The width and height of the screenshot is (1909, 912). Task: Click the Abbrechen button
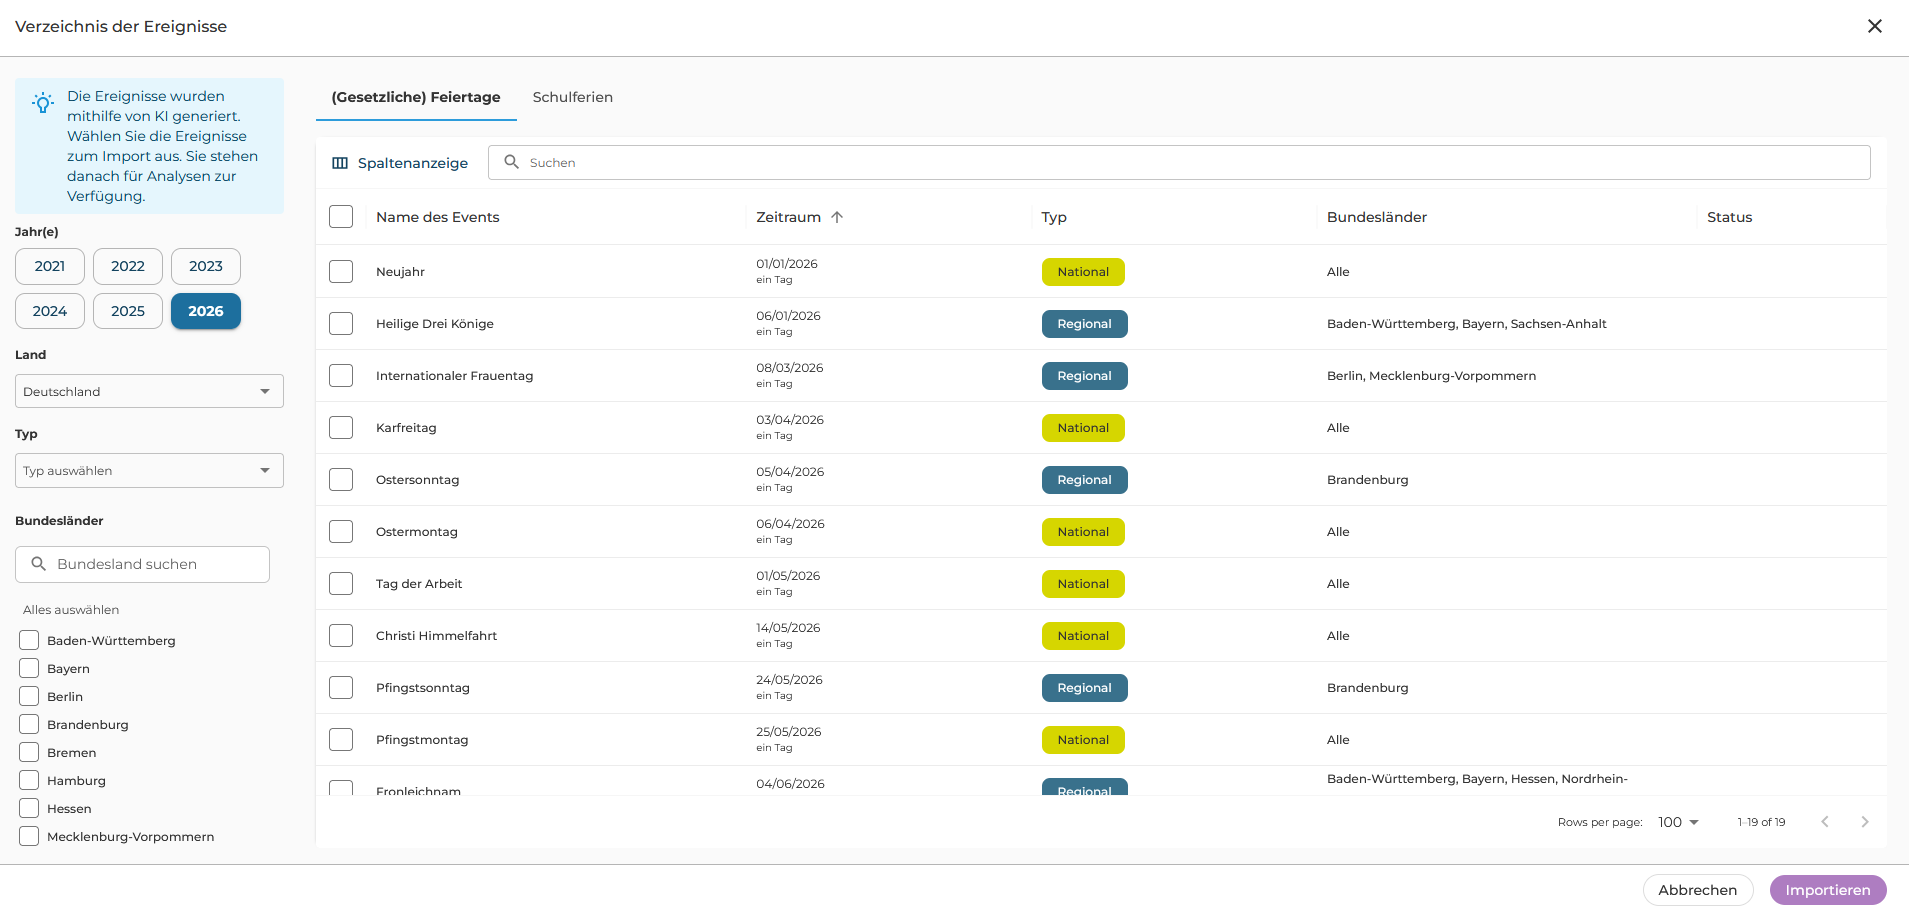tap(1698, 890)
